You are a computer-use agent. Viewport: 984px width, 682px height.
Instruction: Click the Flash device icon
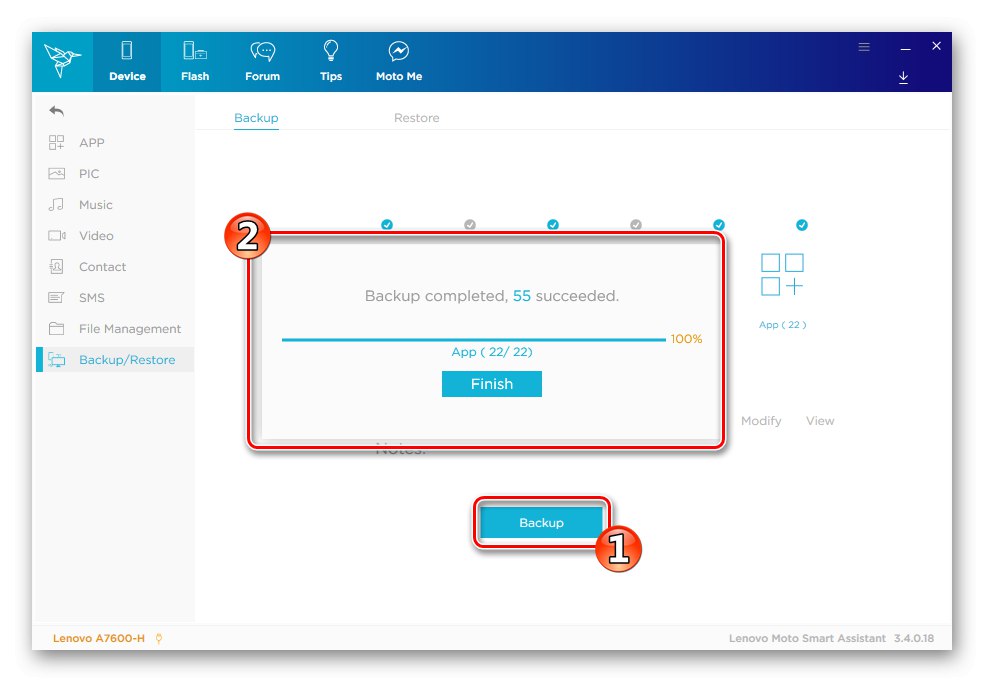195,50
